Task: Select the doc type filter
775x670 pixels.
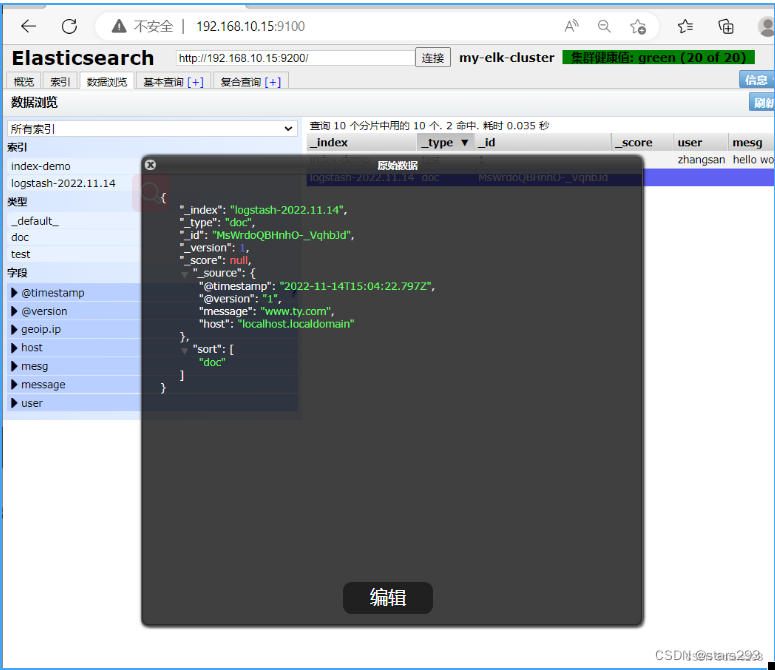Action: point(20,237)
